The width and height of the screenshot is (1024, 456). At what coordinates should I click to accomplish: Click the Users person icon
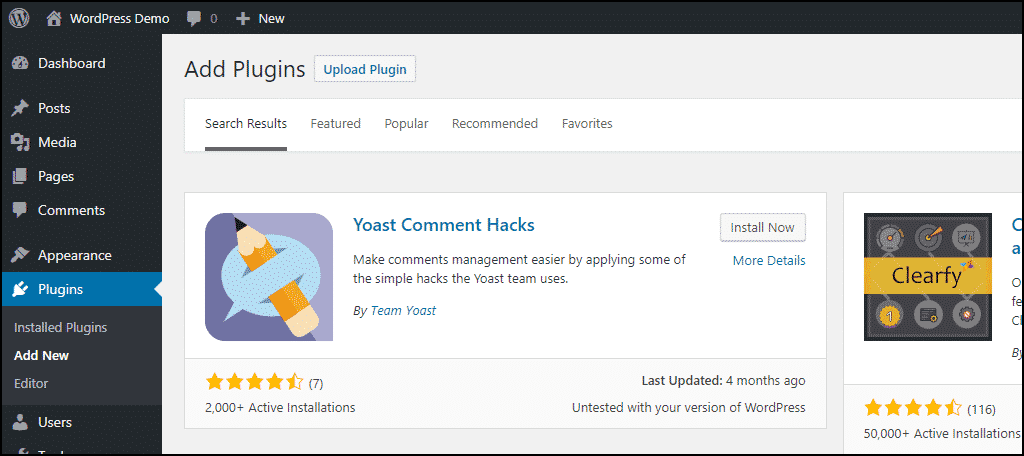click(20, 423)
